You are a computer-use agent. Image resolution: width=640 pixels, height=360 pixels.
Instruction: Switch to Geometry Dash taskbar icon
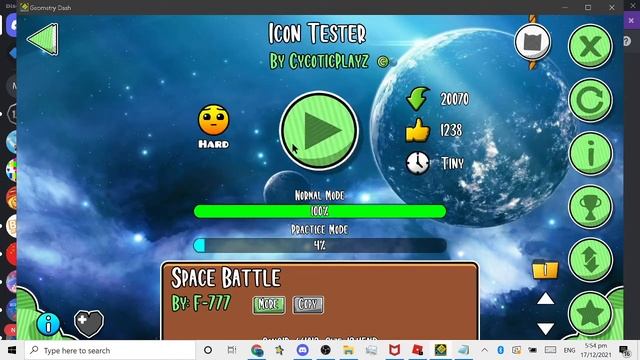pyautogui.click(x=440, y=350)
